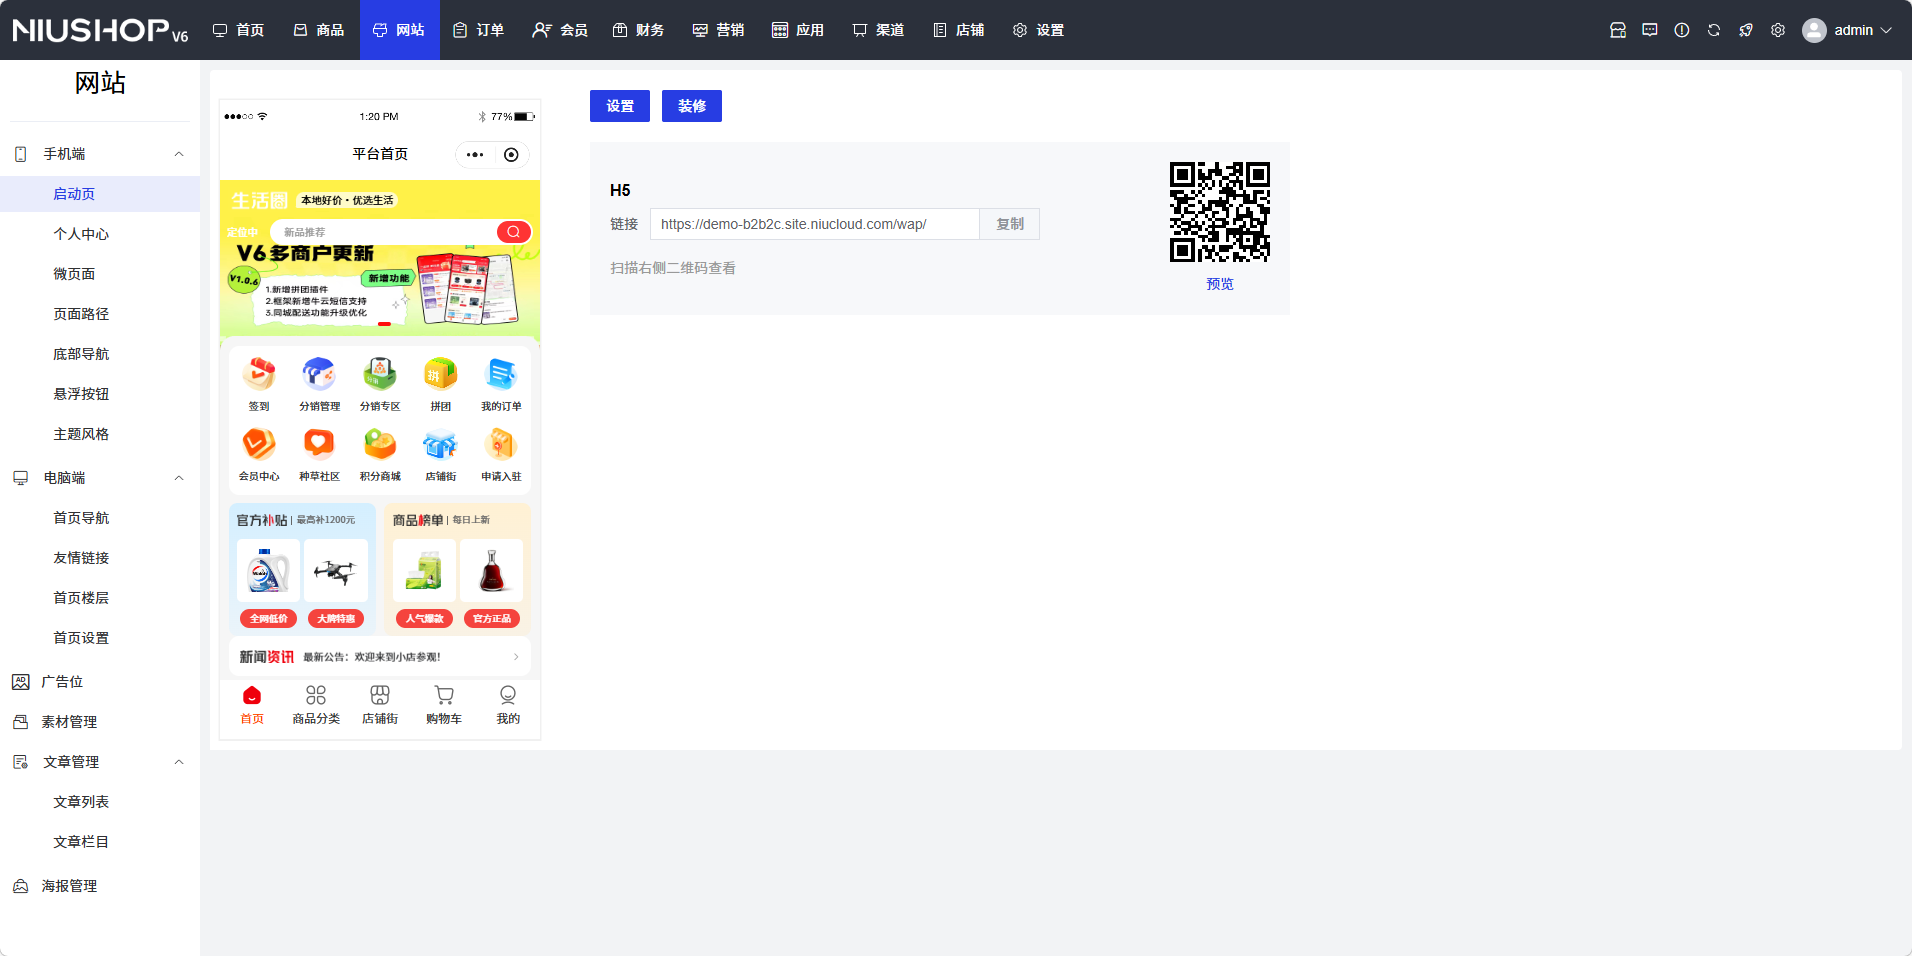Screen dimensions: 1912x956
Task: Tap the 分销管理 icon in the phone preview
Action: tap(319, 374)
